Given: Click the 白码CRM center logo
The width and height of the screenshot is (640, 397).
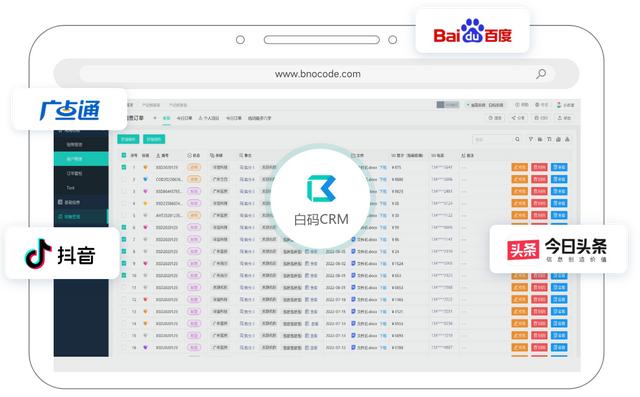Looking at the screenshot, I should 321,199.
